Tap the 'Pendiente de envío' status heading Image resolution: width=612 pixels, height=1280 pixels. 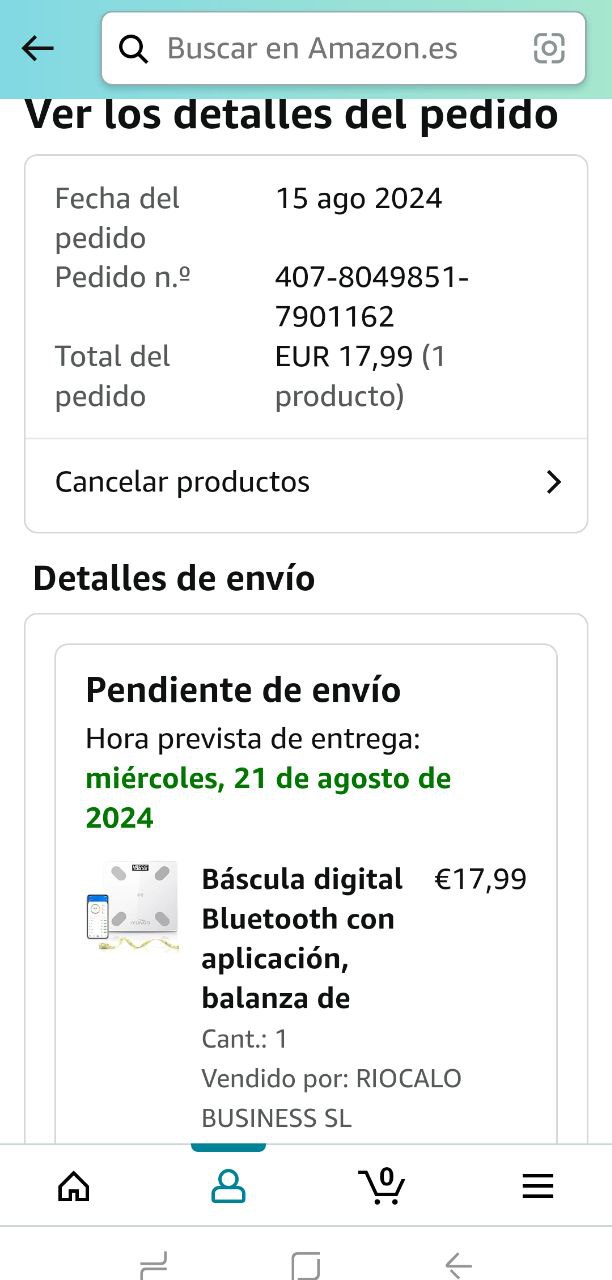[x=243, y=689]
